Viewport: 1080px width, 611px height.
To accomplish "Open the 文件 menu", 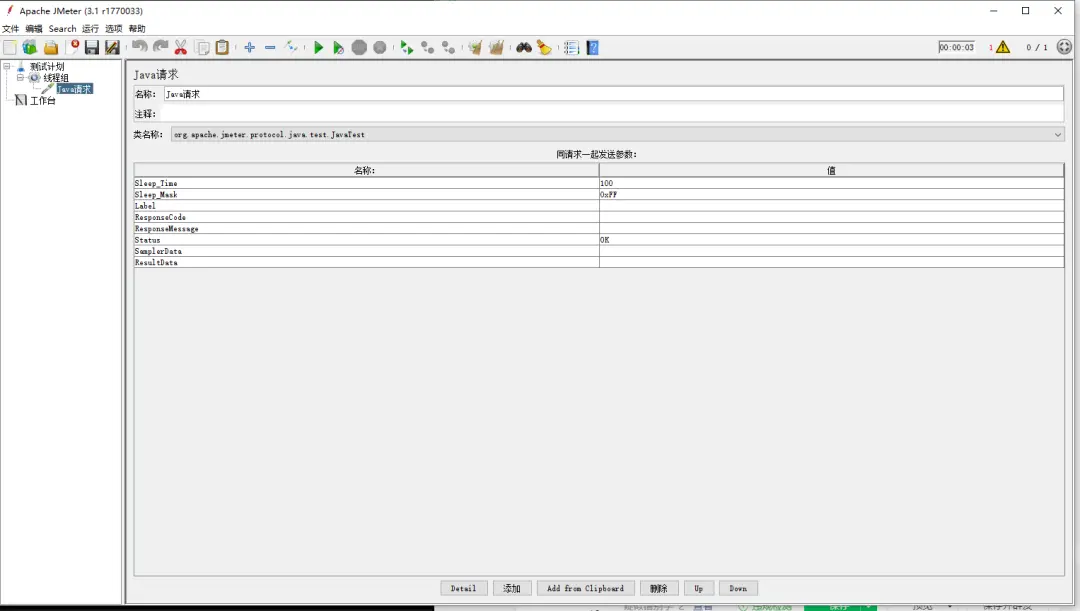I will 10,29.
